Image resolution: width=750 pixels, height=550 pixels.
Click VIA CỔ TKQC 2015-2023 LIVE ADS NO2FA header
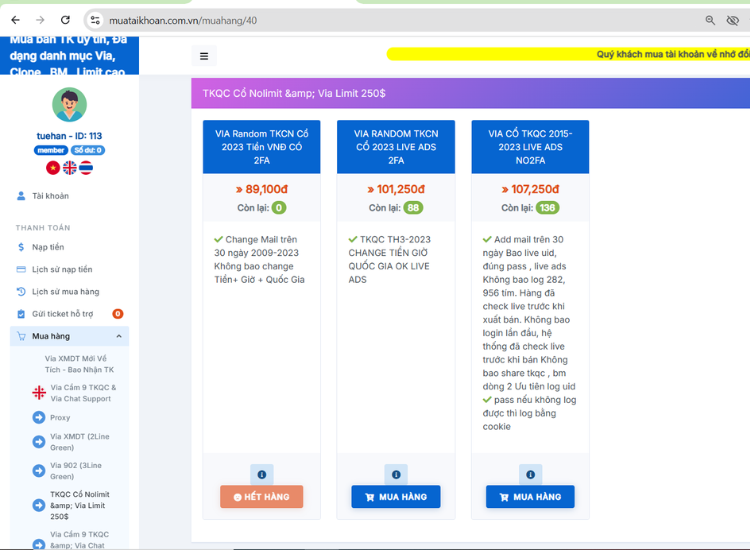pos(530,147)
